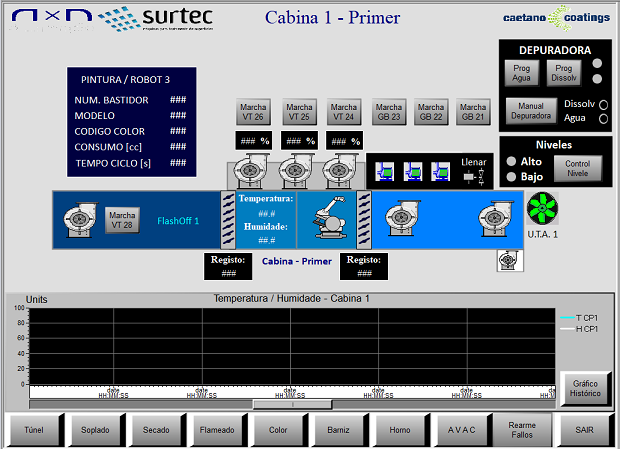Screen dimensions: 620x449
Task: Select the Dissolv radio button
Action: click(603, 104)
